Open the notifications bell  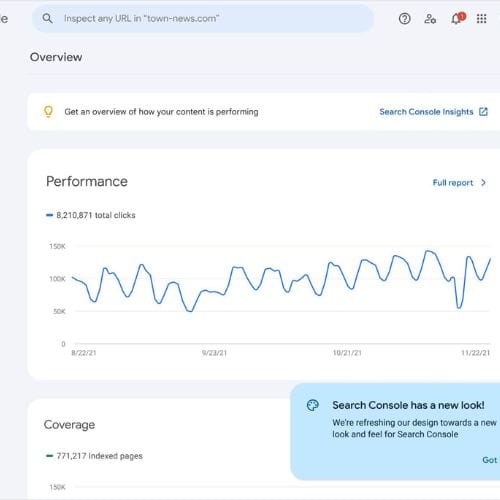pyautogui.click(x=457, y=19)
